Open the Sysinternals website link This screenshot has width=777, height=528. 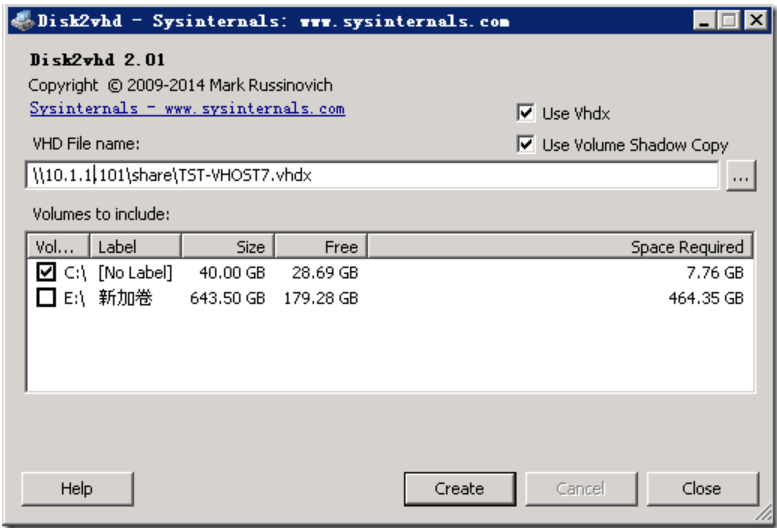(x=187, y=108)
